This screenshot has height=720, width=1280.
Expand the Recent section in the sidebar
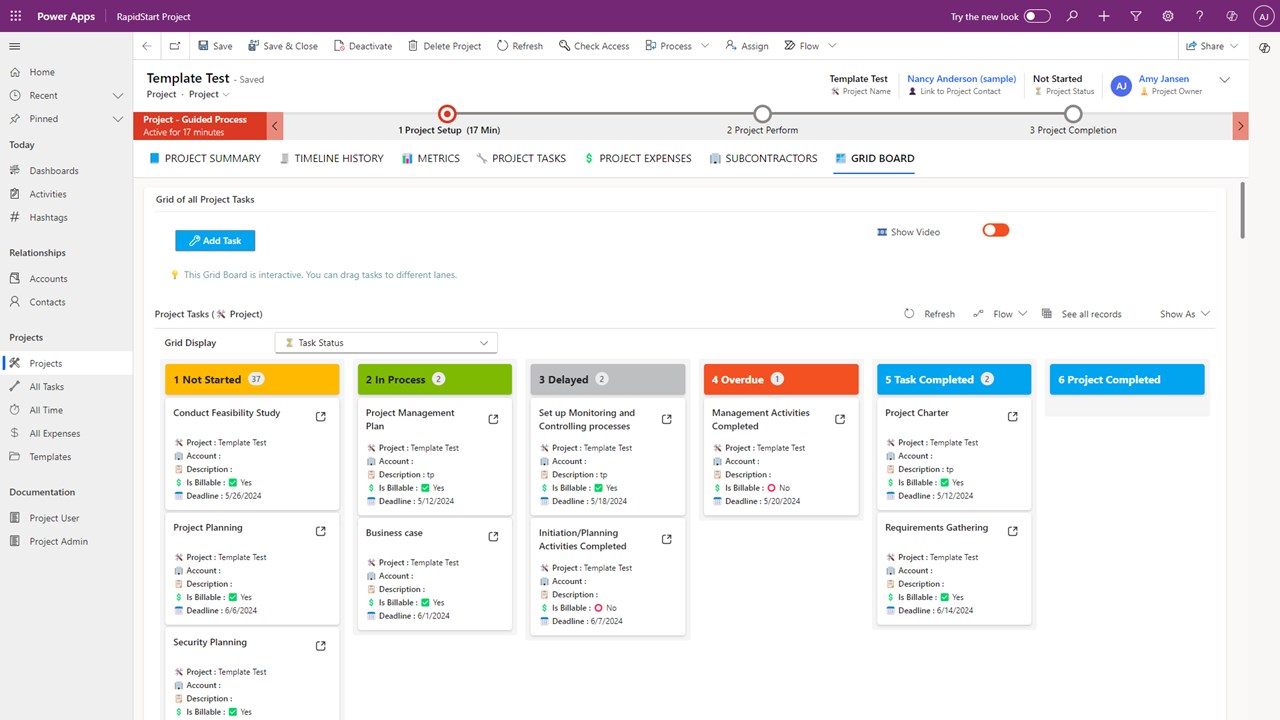tap(117, 96)
